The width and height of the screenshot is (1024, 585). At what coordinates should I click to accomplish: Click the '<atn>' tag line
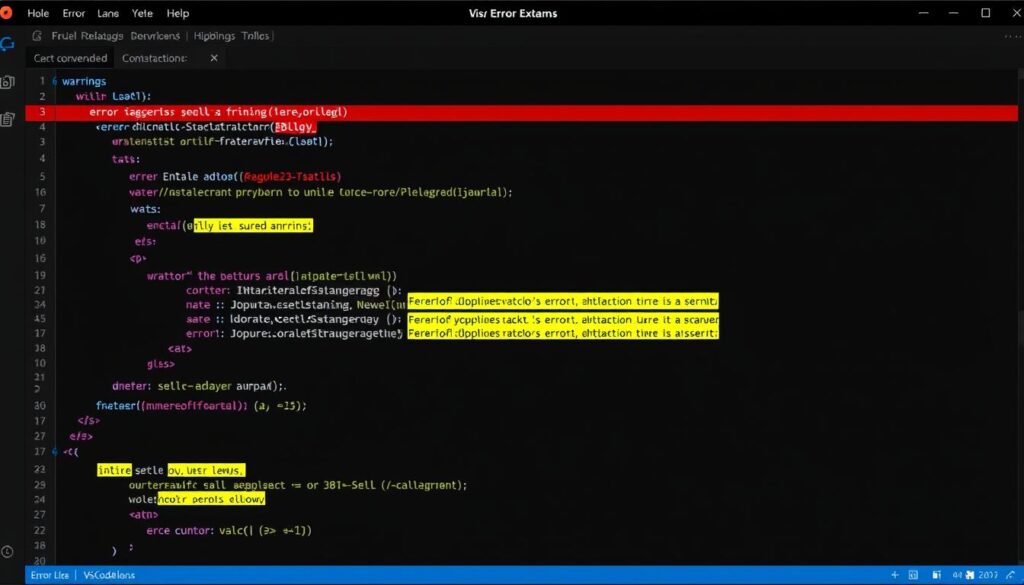144,515
